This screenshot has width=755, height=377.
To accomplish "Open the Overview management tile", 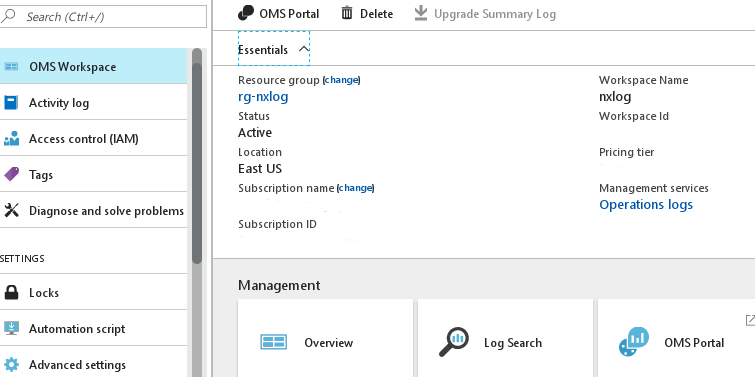I will pos(325,338).
